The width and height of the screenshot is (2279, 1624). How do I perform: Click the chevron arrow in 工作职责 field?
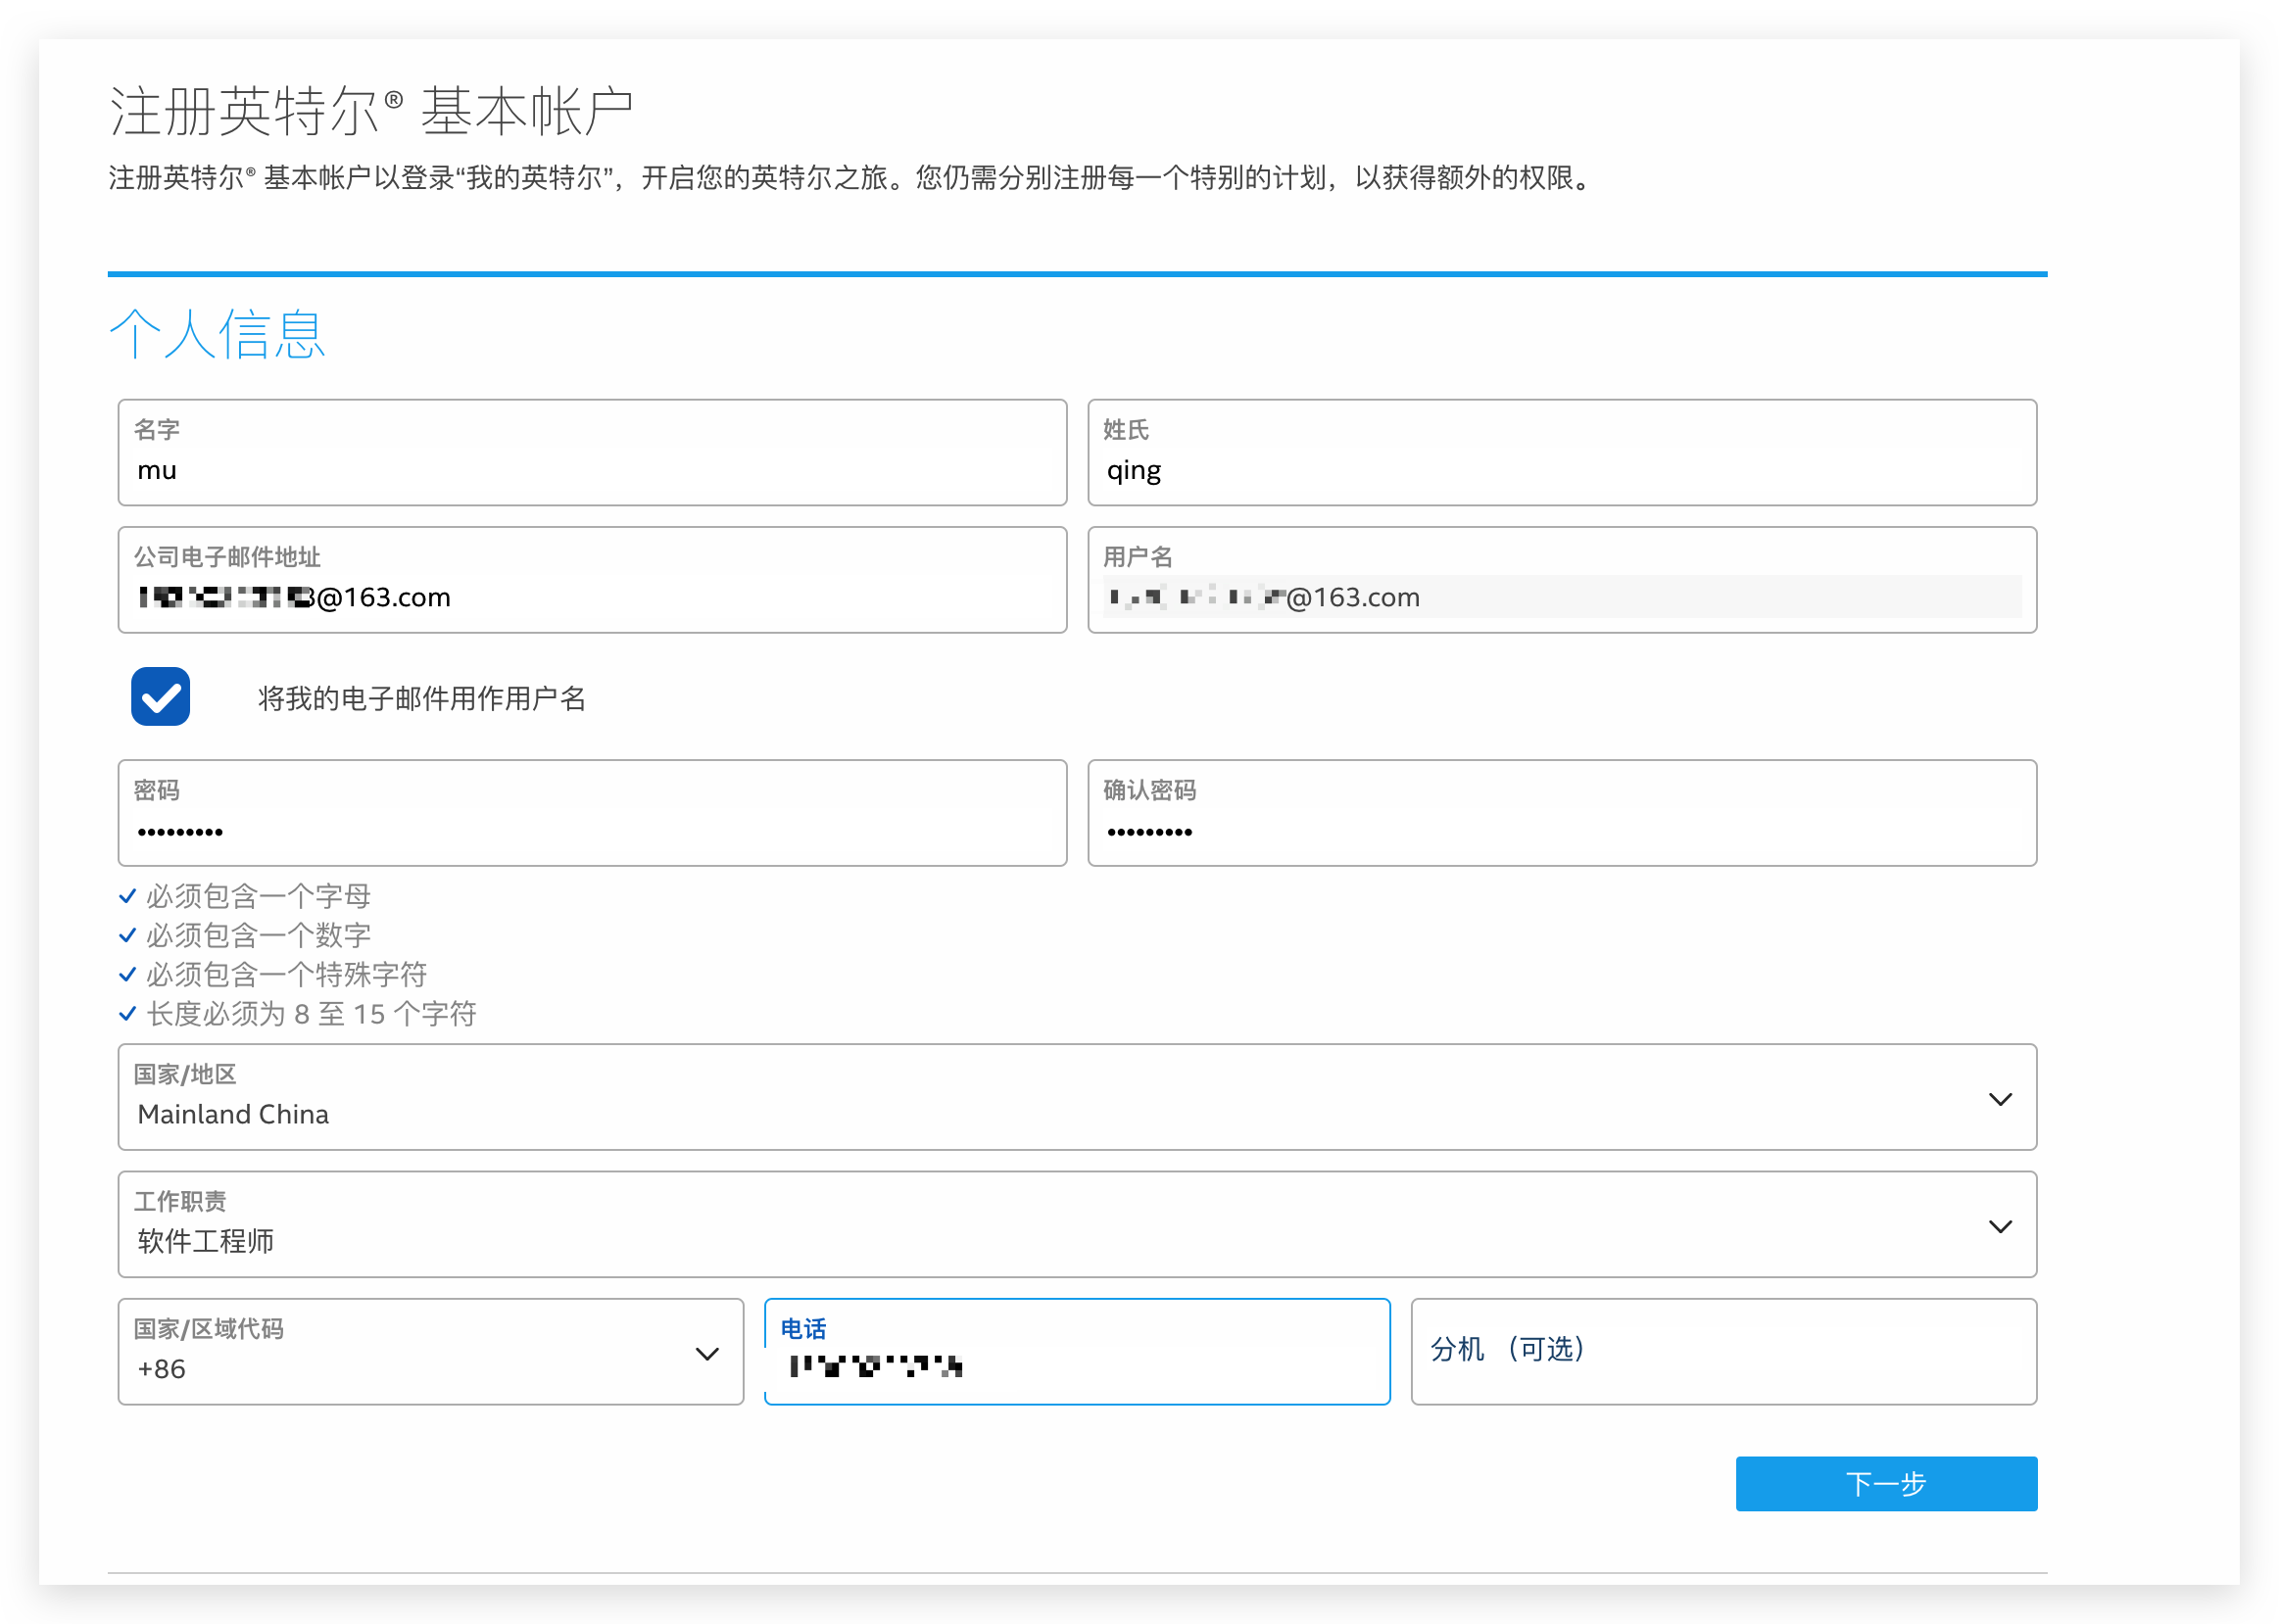pos(2000,1226)
